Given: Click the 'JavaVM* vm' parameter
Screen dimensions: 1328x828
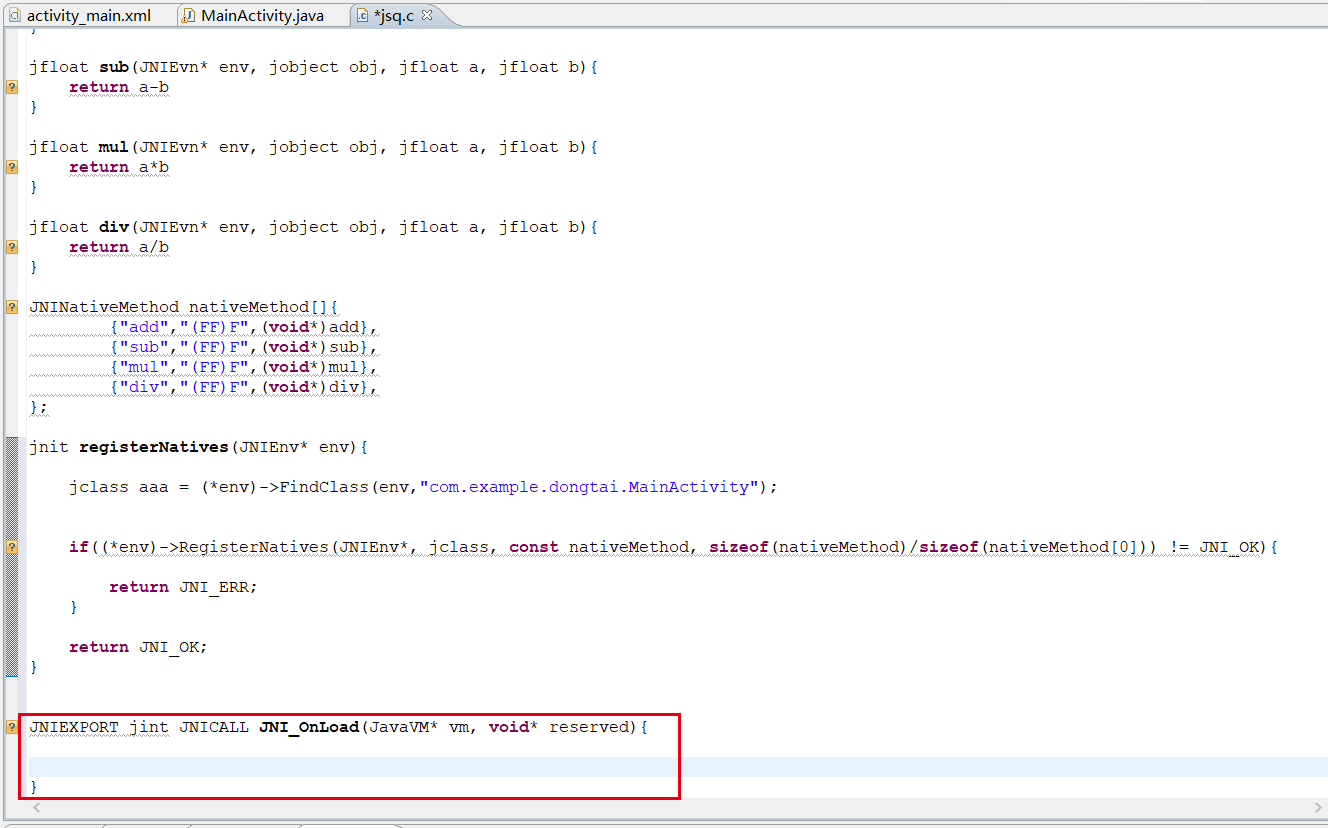Looking at the screenshot, I should point(419,727).
